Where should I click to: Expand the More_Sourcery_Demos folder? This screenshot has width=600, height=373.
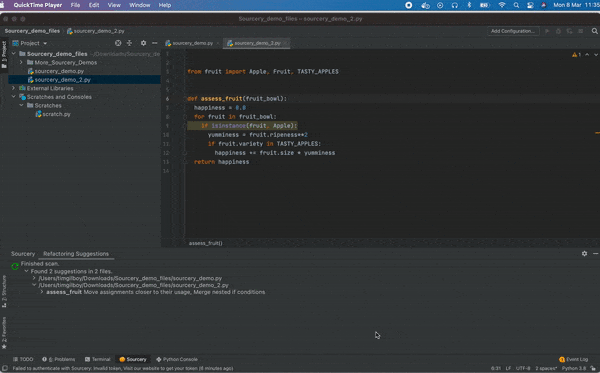(21, 62)
